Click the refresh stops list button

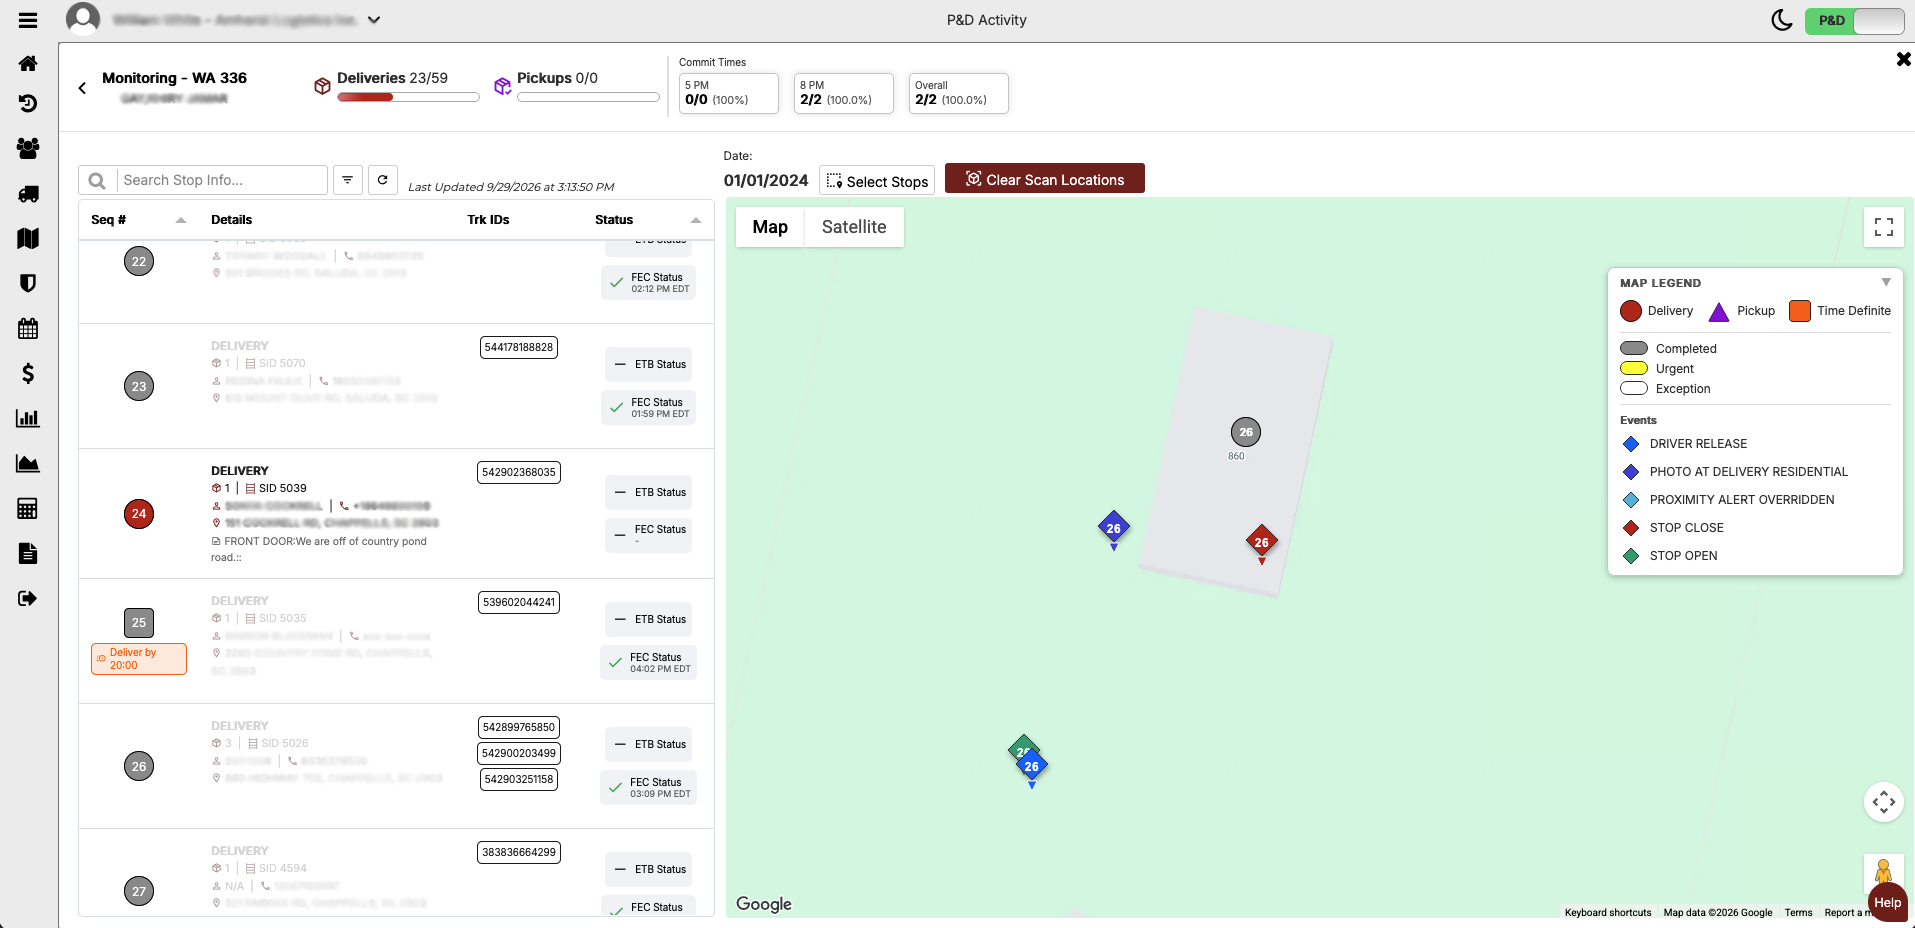point(383,180)
